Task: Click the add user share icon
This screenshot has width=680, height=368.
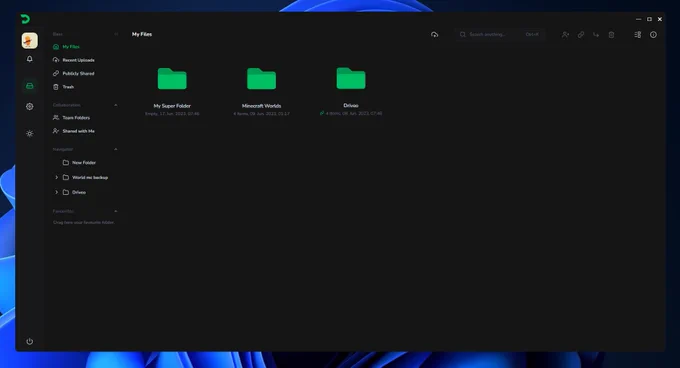Action: click(x=565, y=35)
